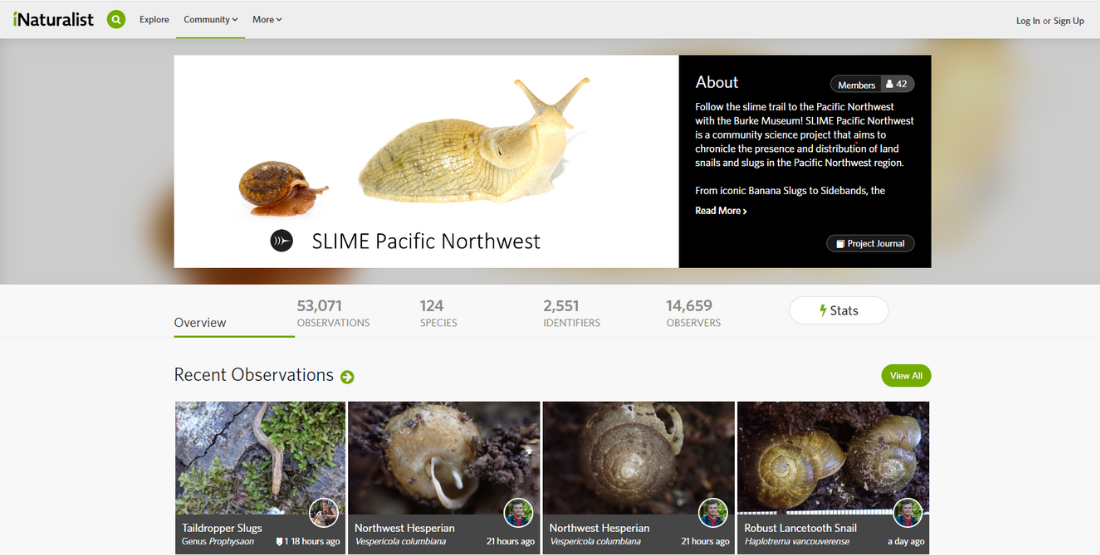
Task: Select the 2,551 Identifiers tab
Action: 572,314
